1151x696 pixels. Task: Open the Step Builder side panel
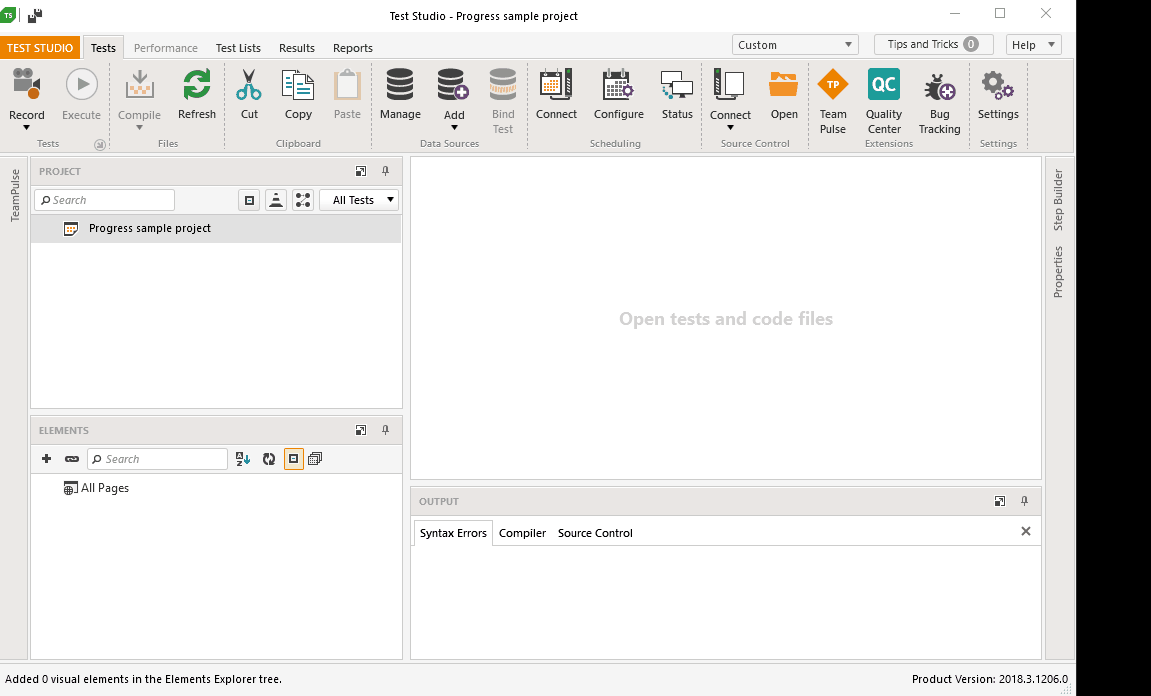(1058, 200)
